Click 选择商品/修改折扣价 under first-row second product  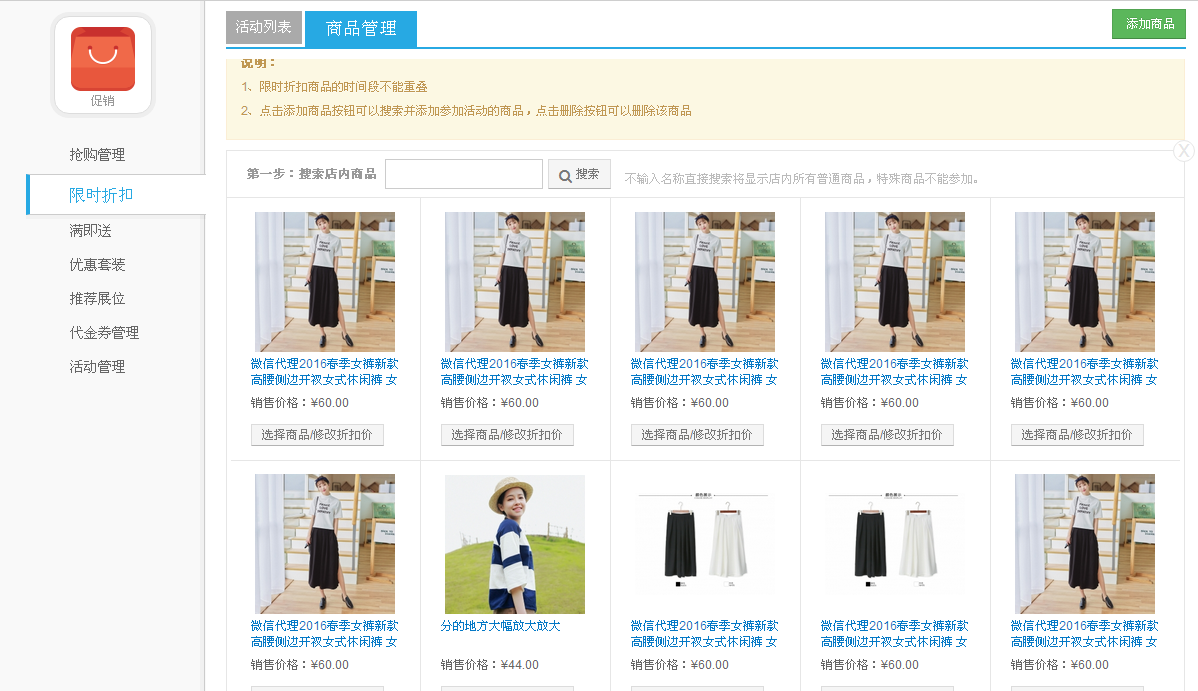pyautogui.click(x=507, y=435)
